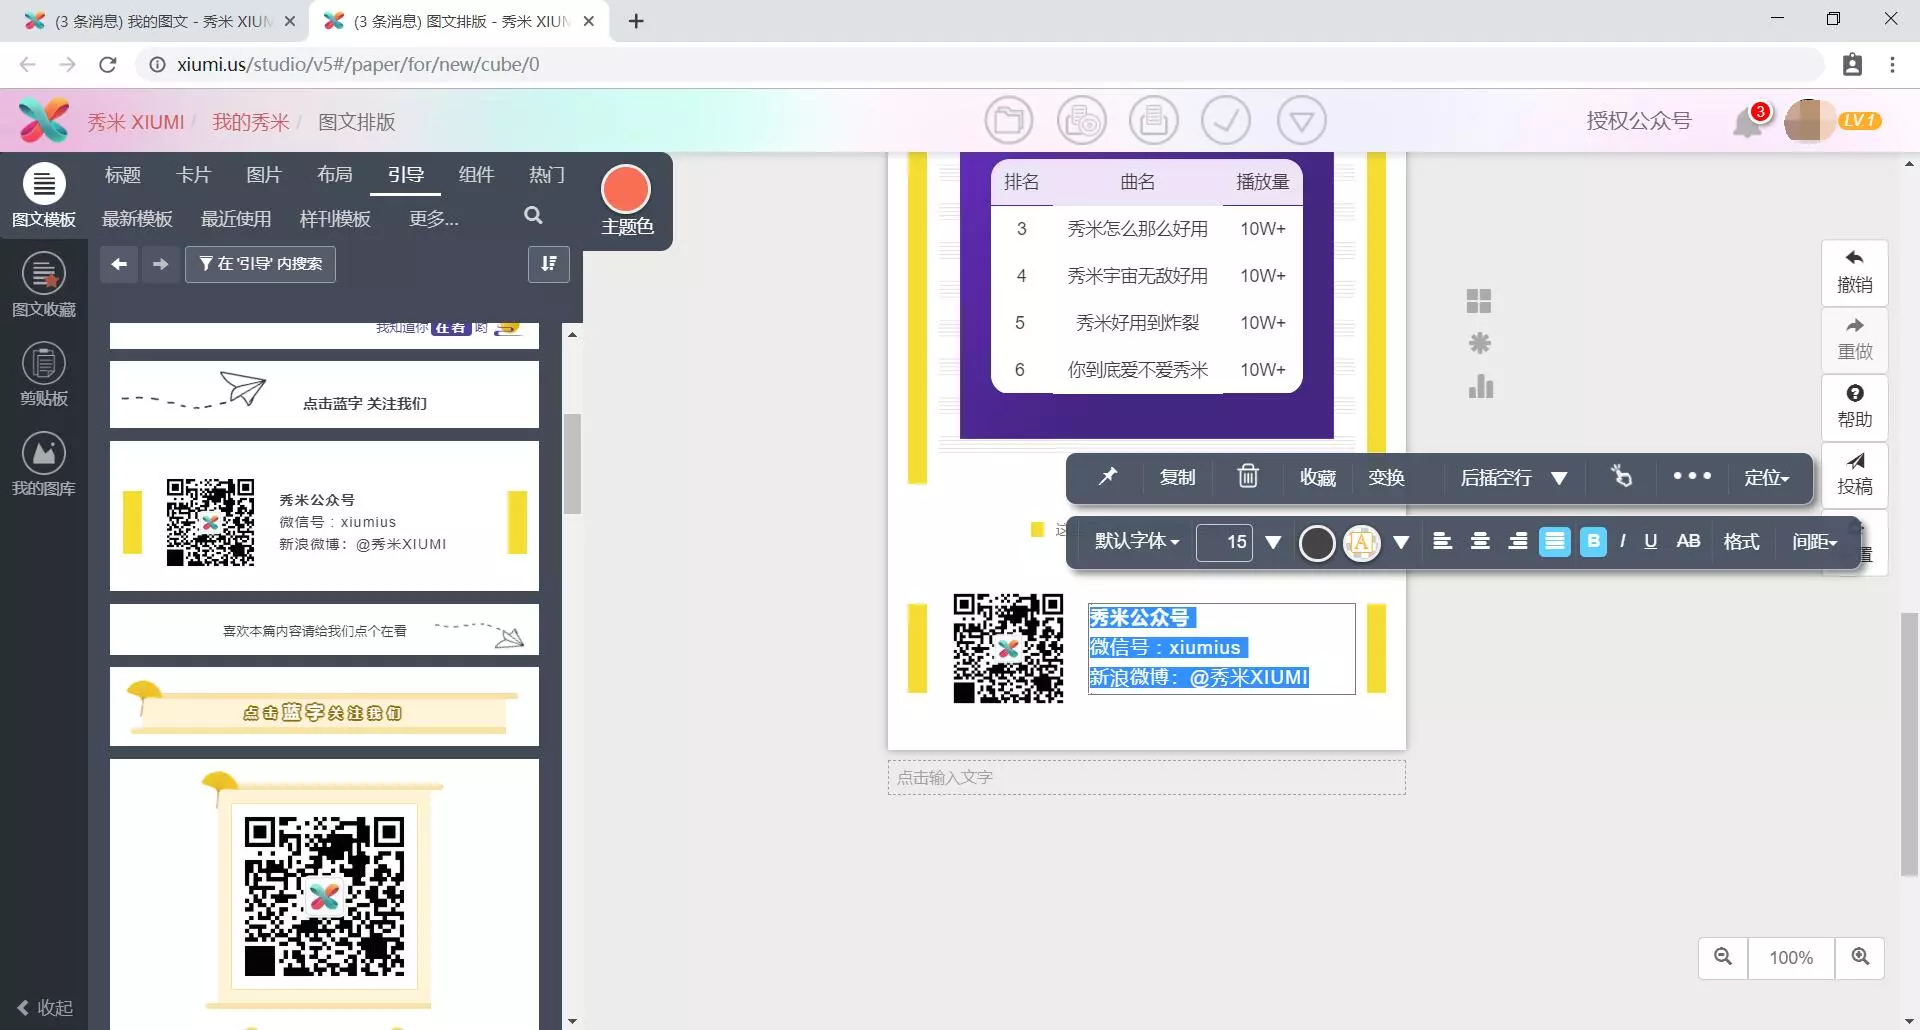
Task: Click the gear asterisk icon beside canvas
Action: coord(1479,344)
